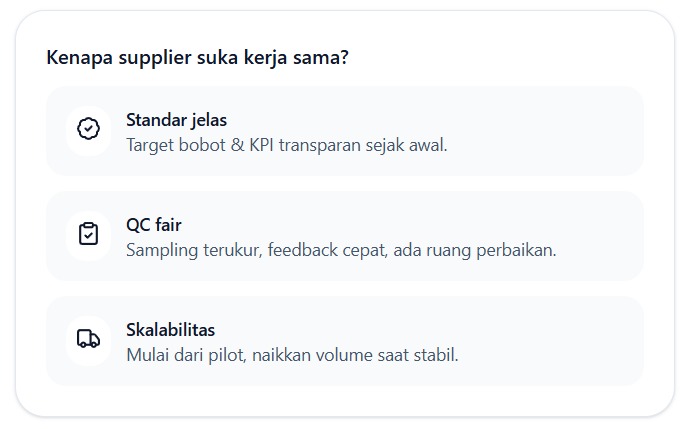The image size is (688, 429).
Task: Click the 'Target bobot & KPI transparan' description
Action: tap(286, 145)
